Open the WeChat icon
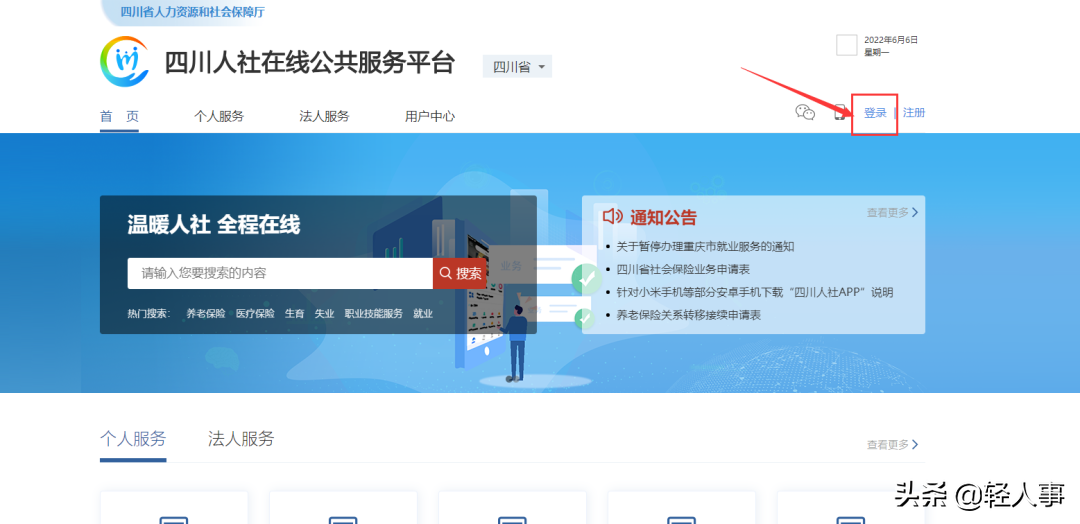The image size is (1080, 524). click(805, 112)
